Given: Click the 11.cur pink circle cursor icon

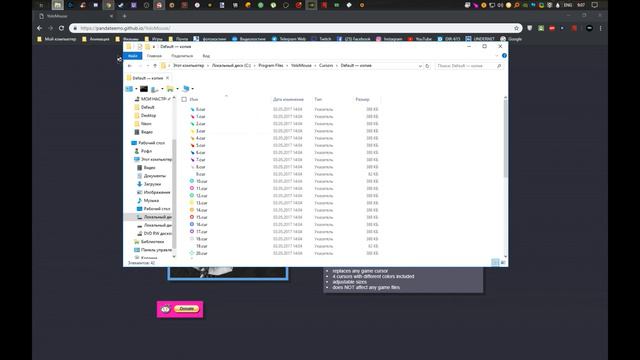Looking at the screenshot, I should pyautogui.click(x=192, y=188).
